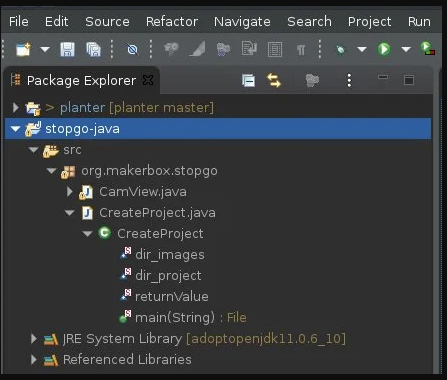The image size is (447, 380).
Task: Toggle Skip All Breakpoints icon
Action: 132,50
